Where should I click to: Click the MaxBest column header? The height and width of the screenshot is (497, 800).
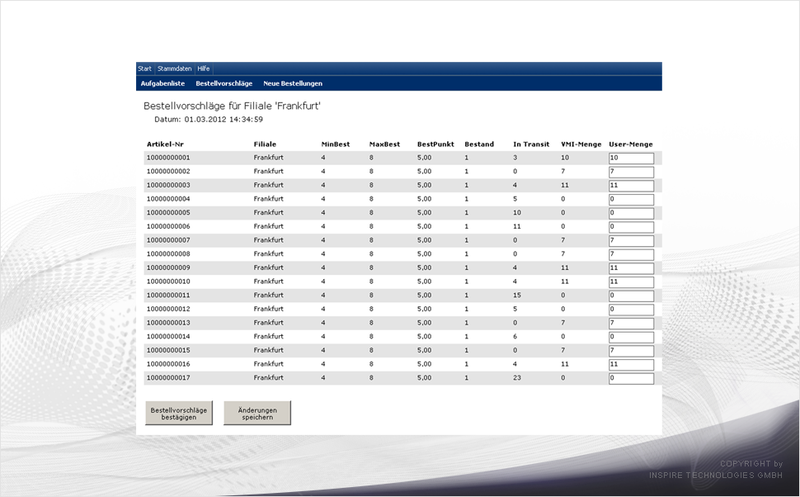[385, 144]
